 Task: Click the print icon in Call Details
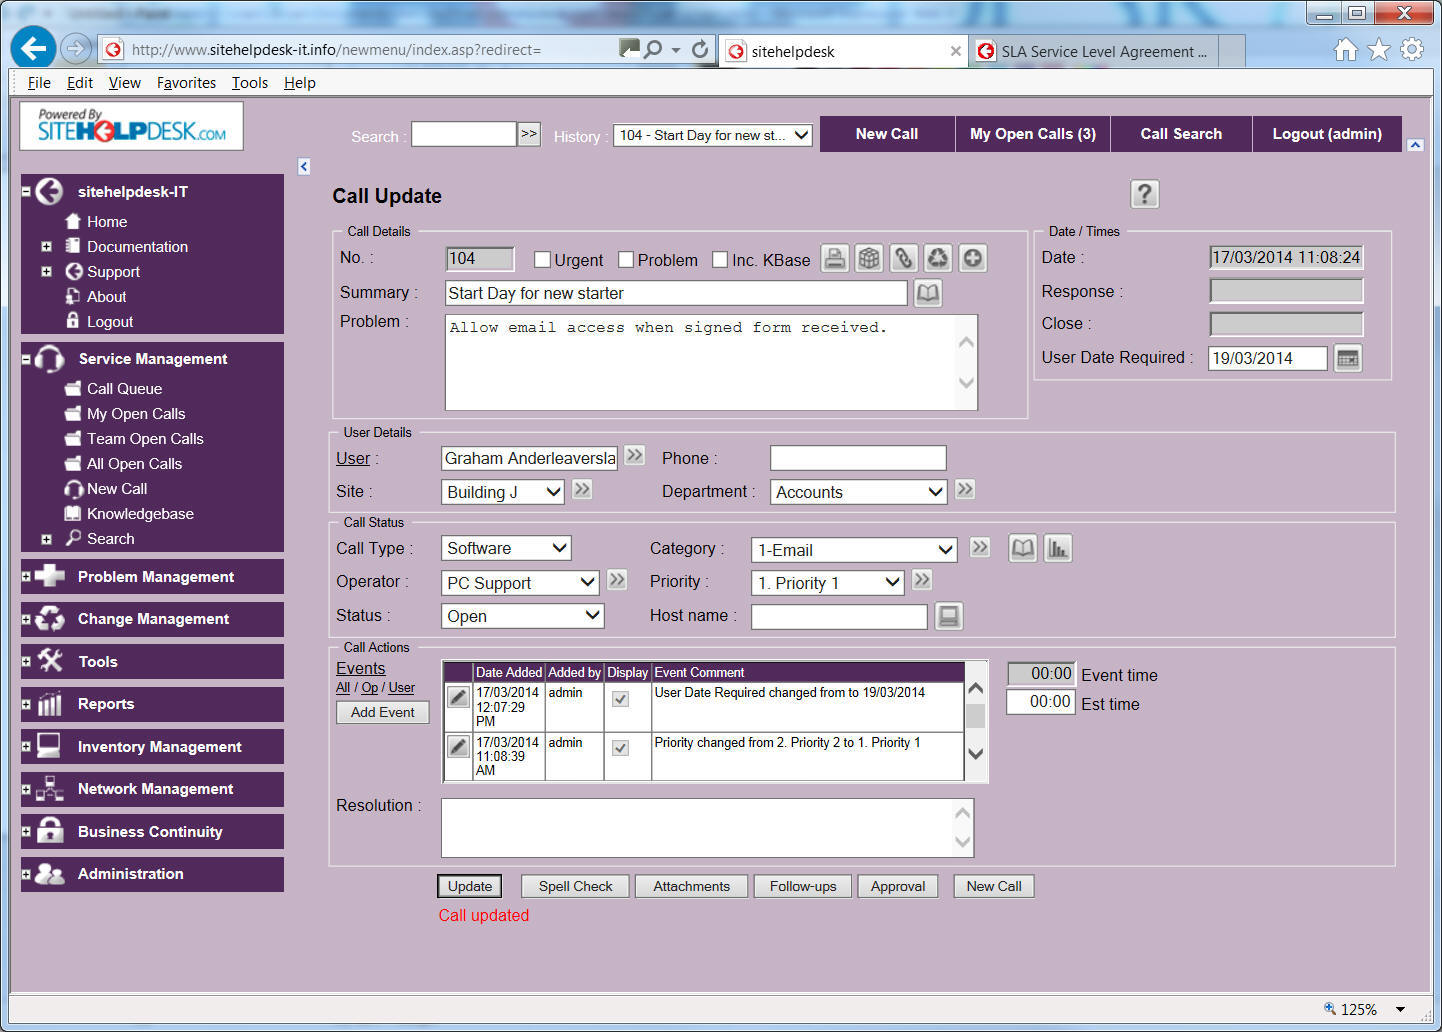835,259
